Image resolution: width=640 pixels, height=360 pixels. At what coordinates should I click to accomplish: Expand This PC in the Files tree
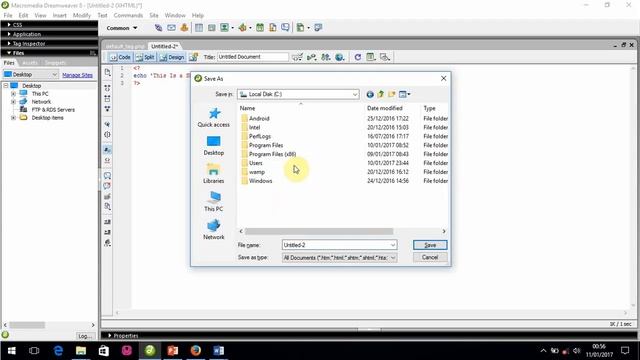click(x=13, y=94)
